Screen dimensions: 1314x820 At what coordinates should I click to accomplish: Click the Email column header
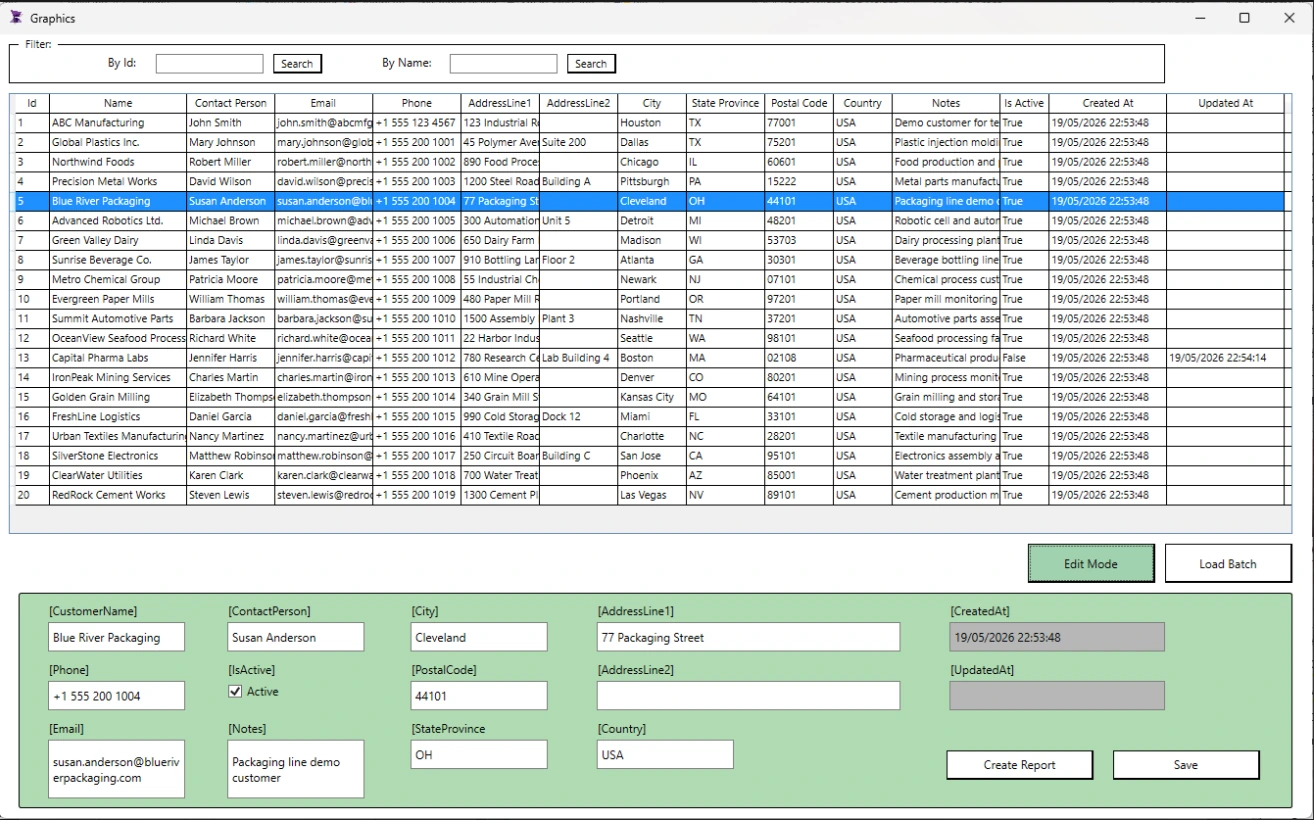324,103
